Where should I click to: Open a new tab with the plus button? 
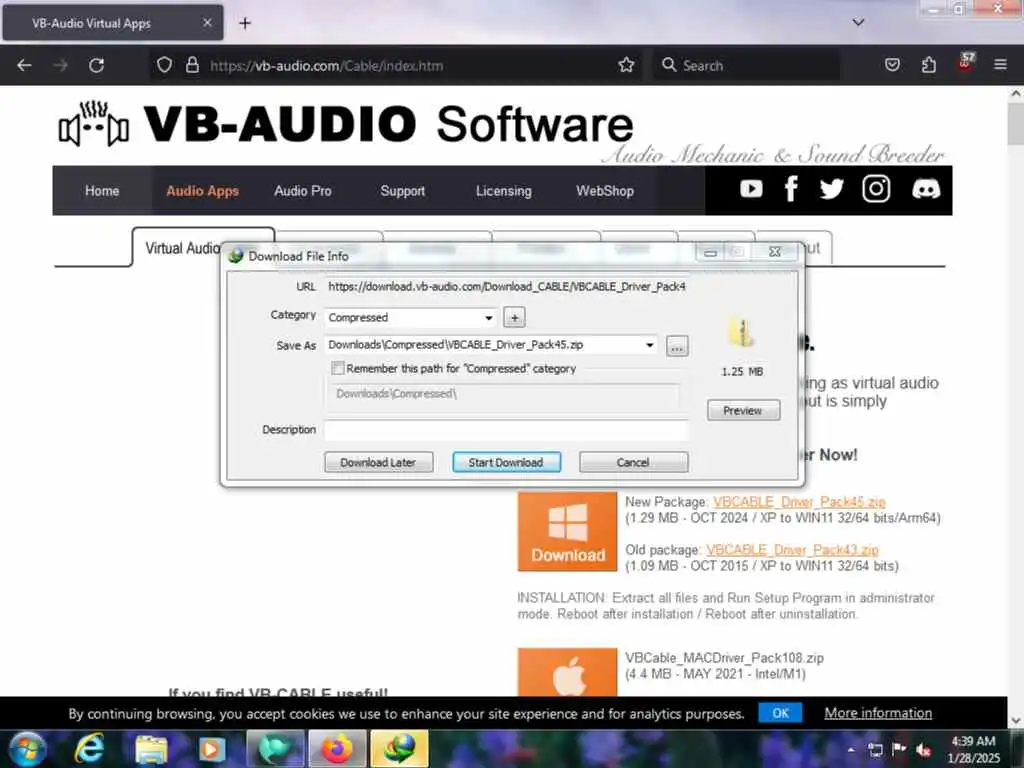click(245, 24)
